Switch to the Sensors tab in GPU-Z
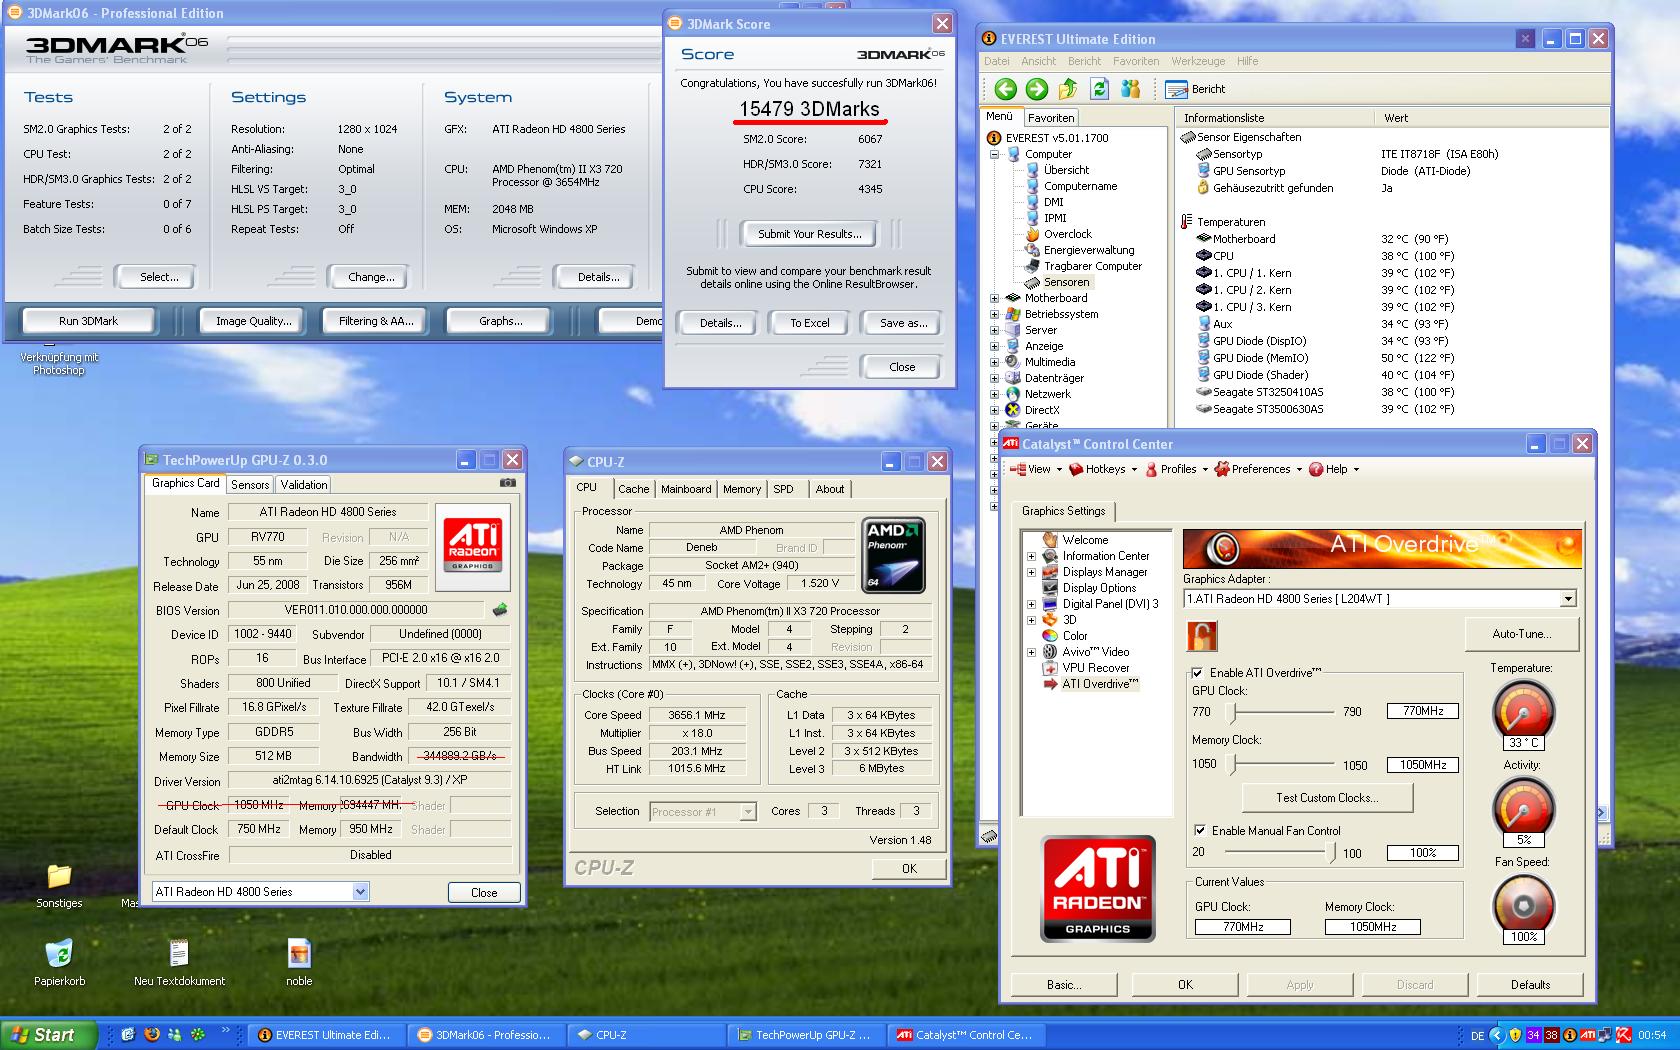Viewport: 1680px width, 1050px height. tap(250, 485)
